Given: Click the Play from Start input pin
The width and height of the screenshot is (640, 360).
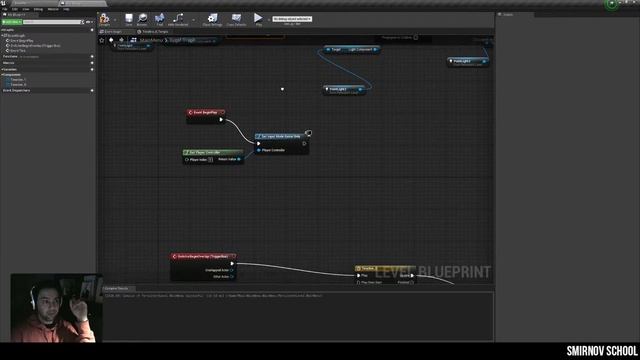Looking at the screenshot, I should click(x=358, y=282).
